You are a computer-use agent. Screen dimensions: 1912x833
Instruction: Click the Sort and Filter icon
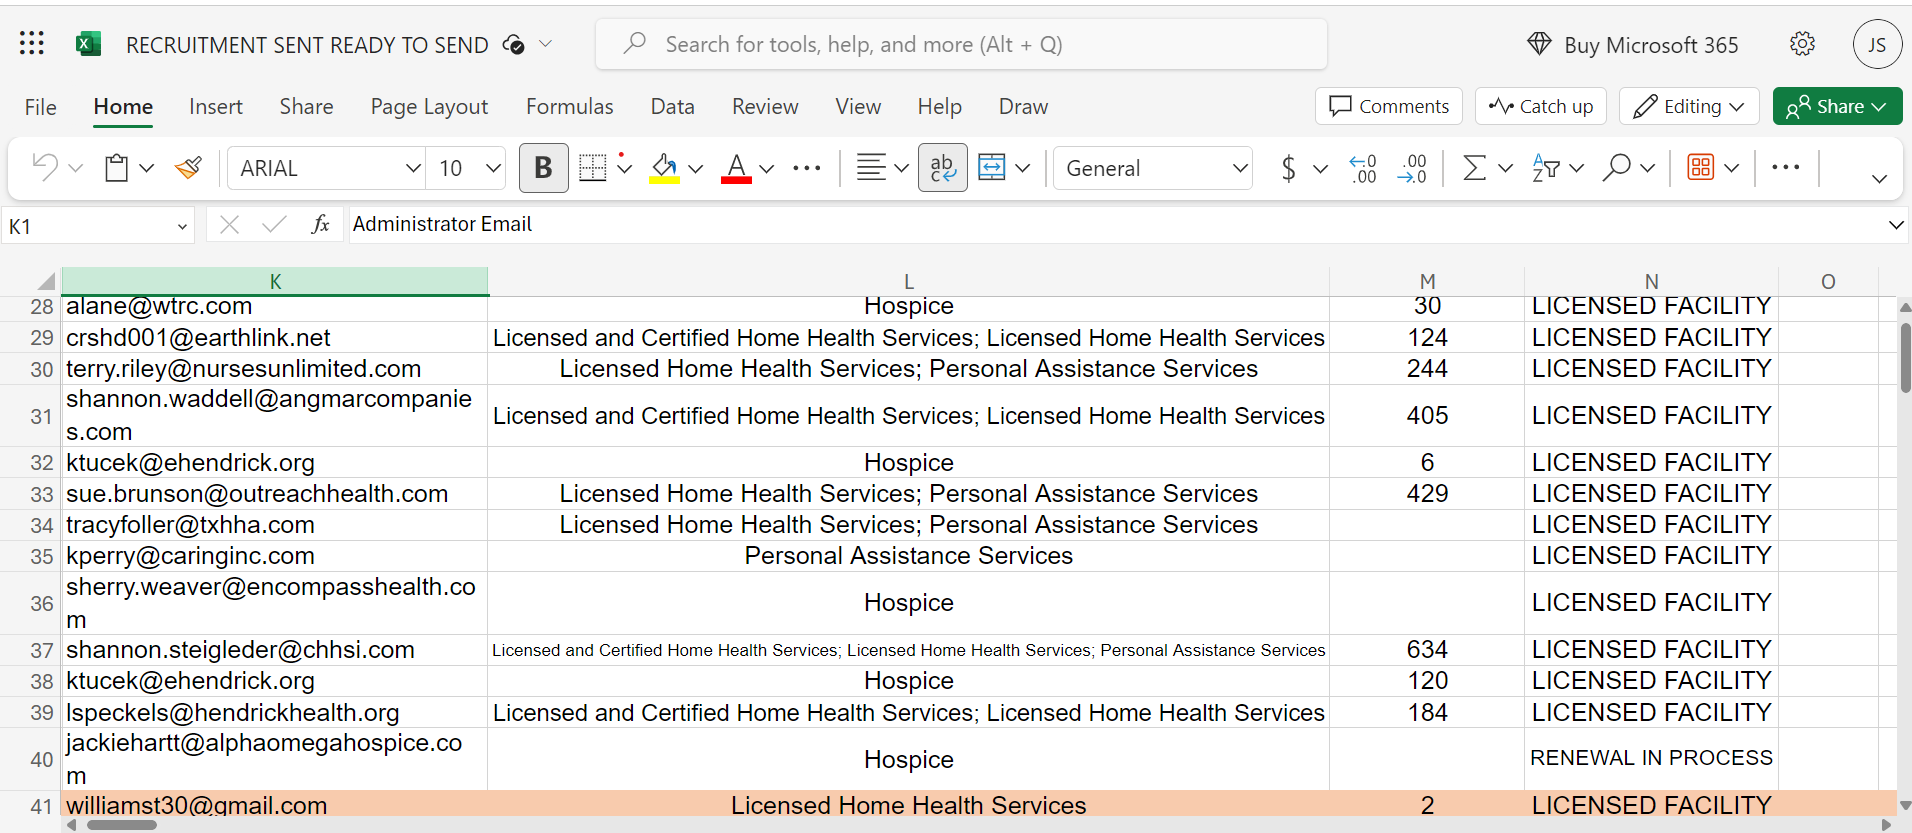pos(1546,168)
